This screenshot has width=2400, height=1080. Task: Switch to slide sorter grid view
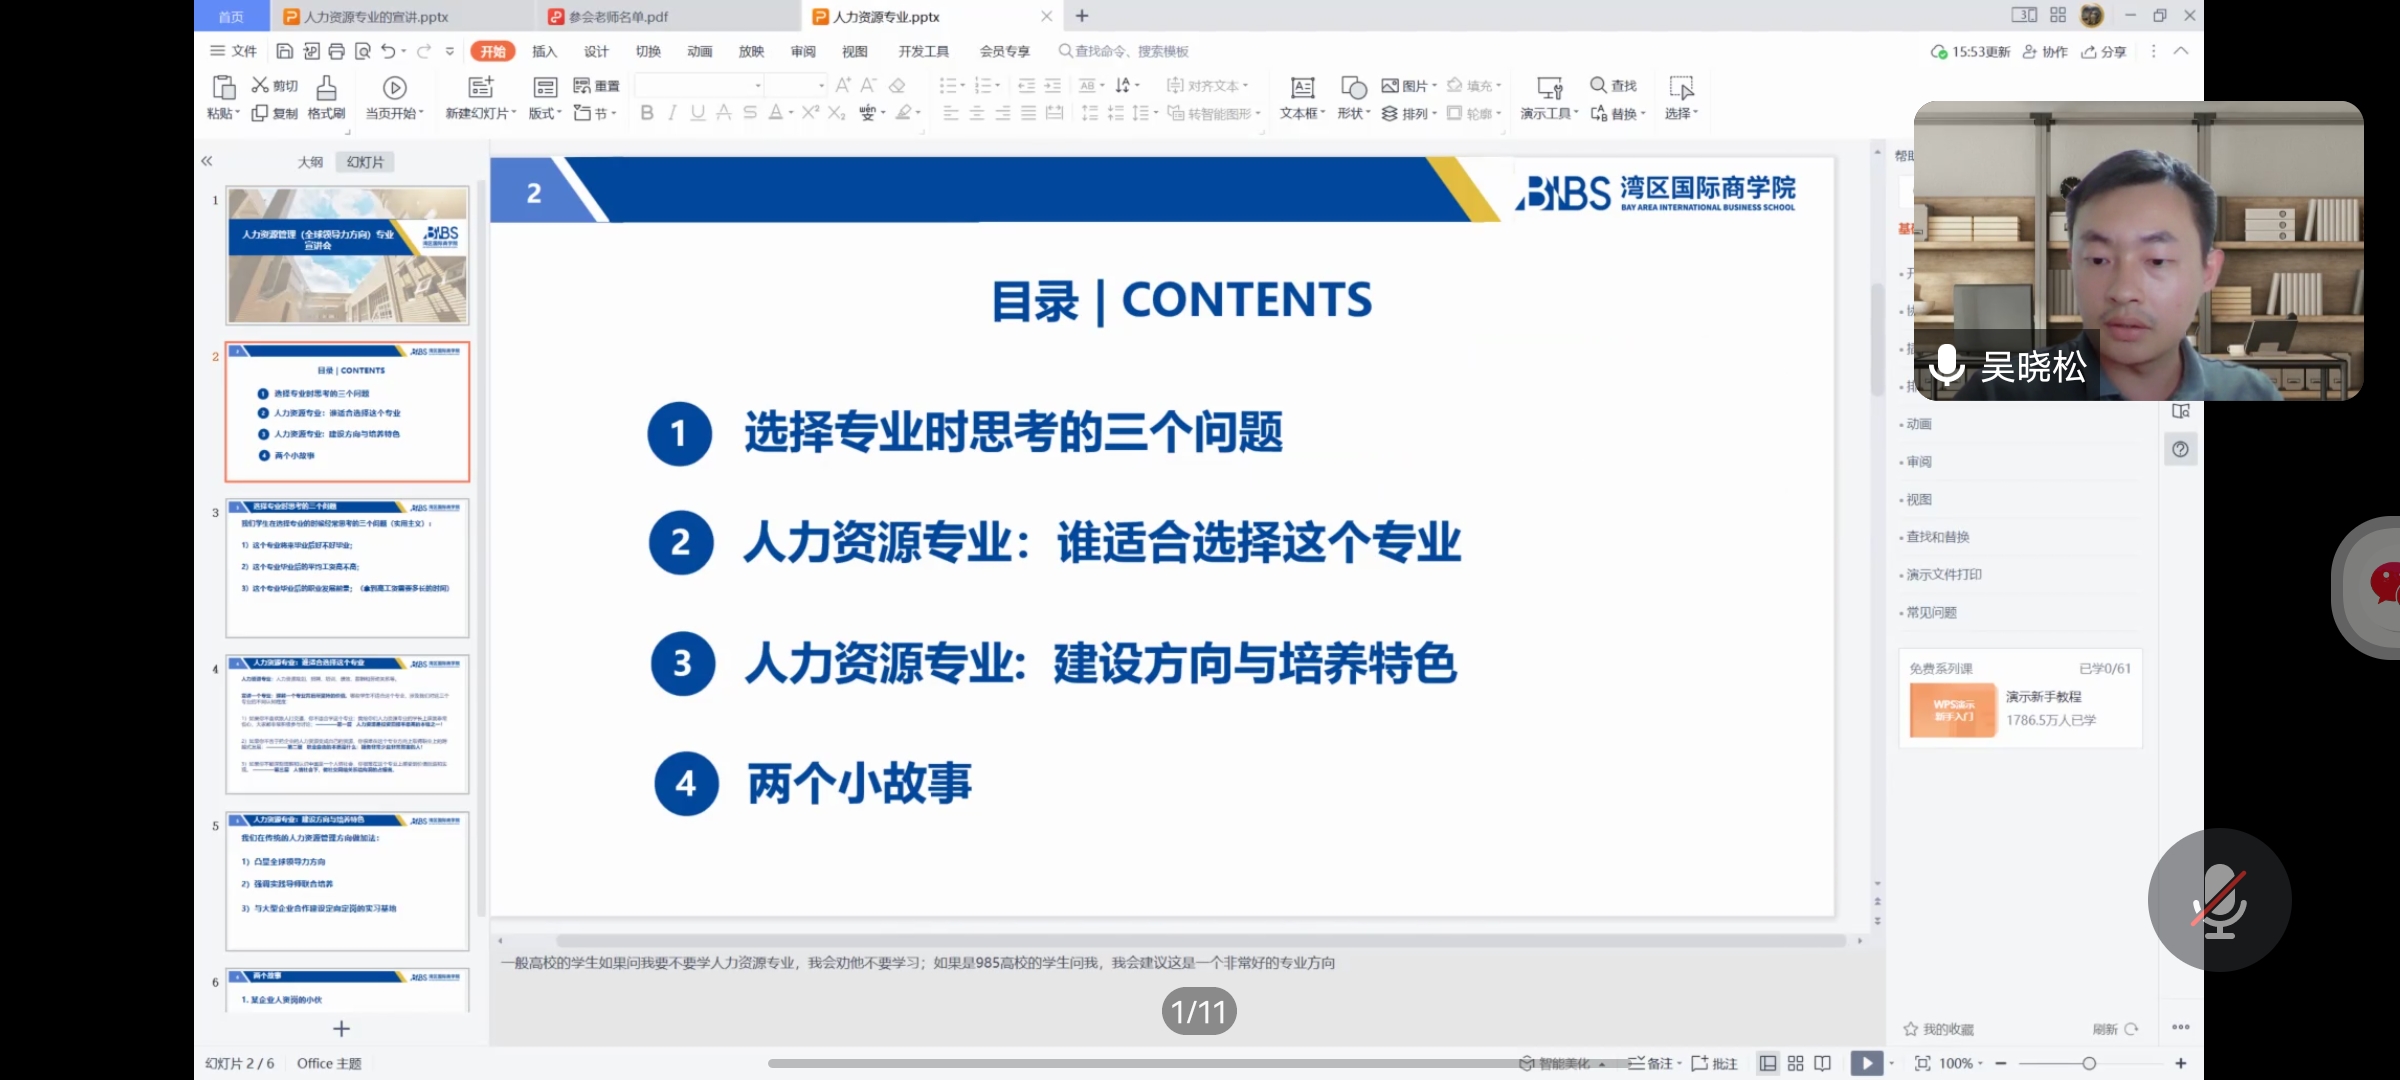click(1795, 1063)
